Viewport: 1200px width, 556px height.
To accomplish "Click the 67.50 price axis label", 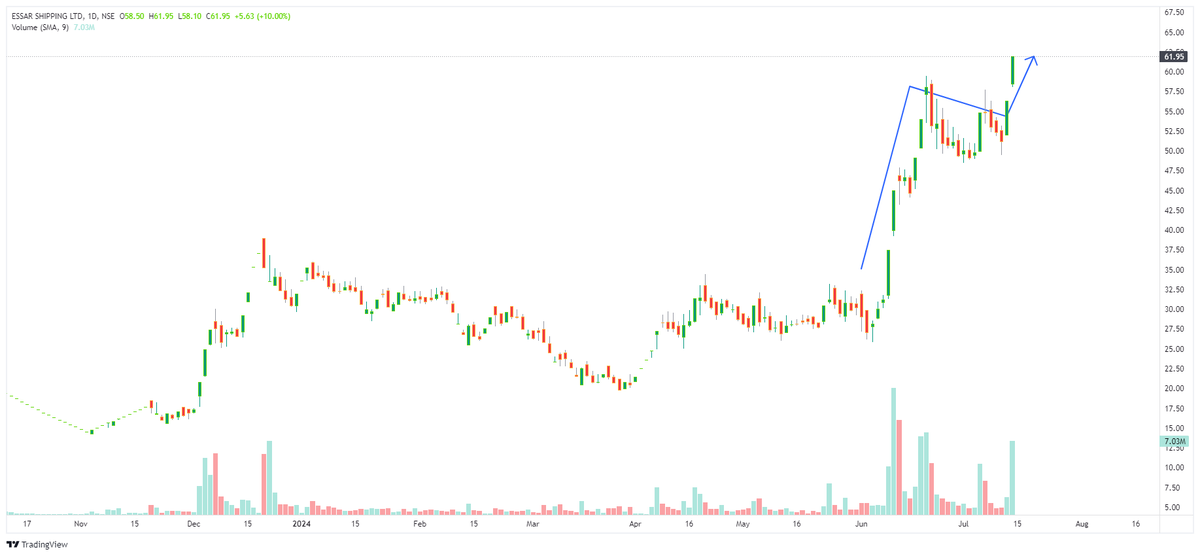I will pos(1174,13).
